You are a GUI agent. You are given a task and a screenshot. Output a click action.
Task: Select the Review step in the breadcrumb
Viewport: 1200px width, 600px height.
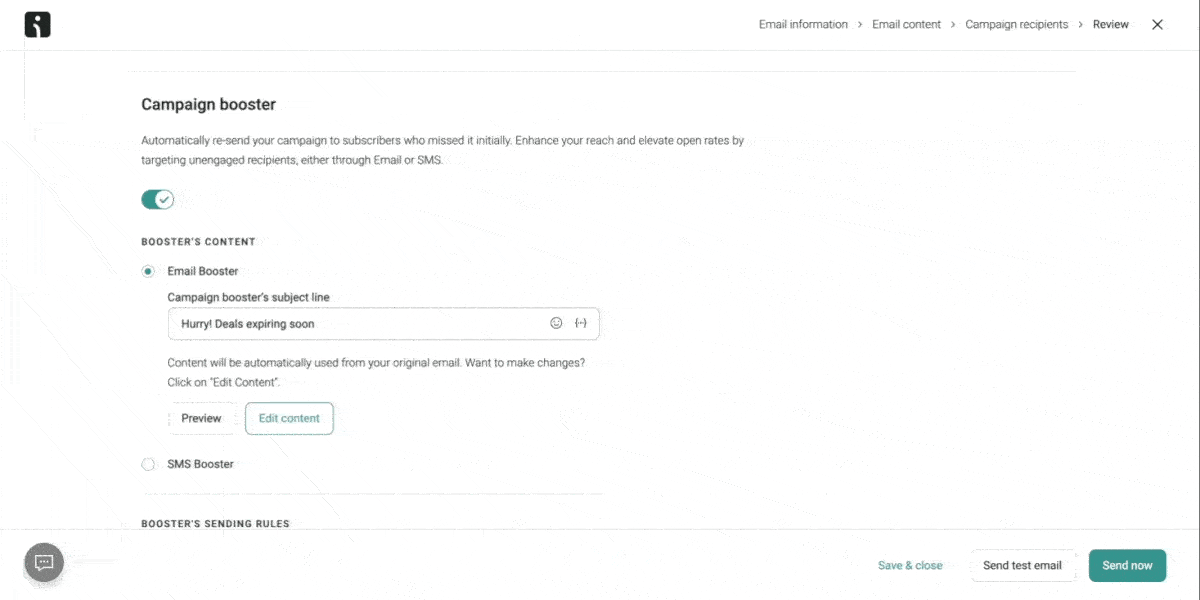1110,25
